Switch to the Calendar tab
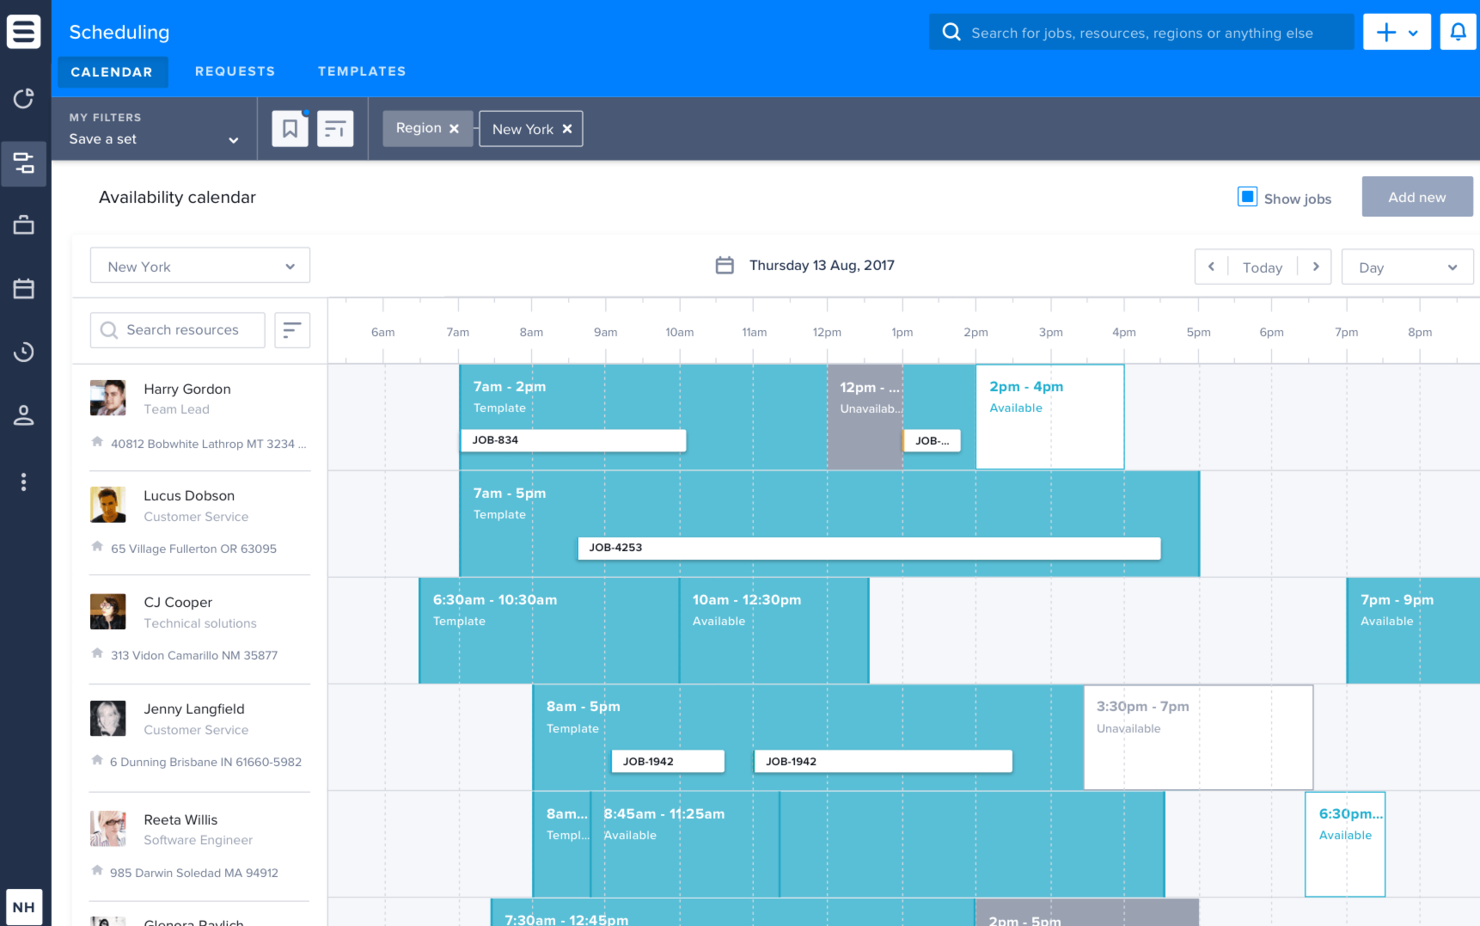The height and width of the screenshot is (926, 1480). click(x=112, y=72)
